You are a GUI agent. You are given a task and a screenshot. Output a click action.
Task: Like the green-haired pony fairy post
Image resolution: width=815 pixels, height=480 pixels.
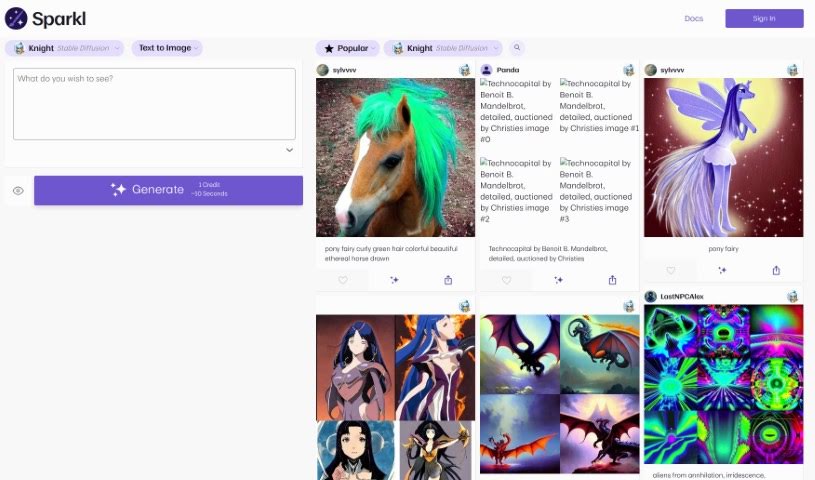(x=343, y=280)
